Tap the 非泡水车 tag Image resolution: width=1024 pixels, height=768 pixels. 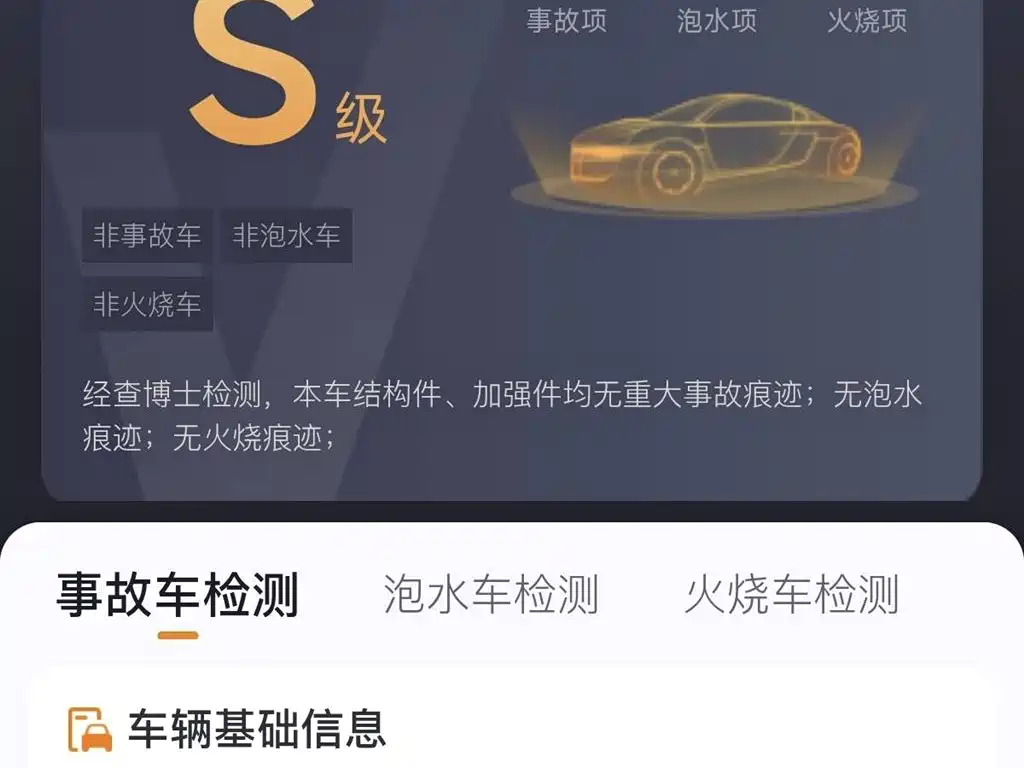(x=287, y=235)
